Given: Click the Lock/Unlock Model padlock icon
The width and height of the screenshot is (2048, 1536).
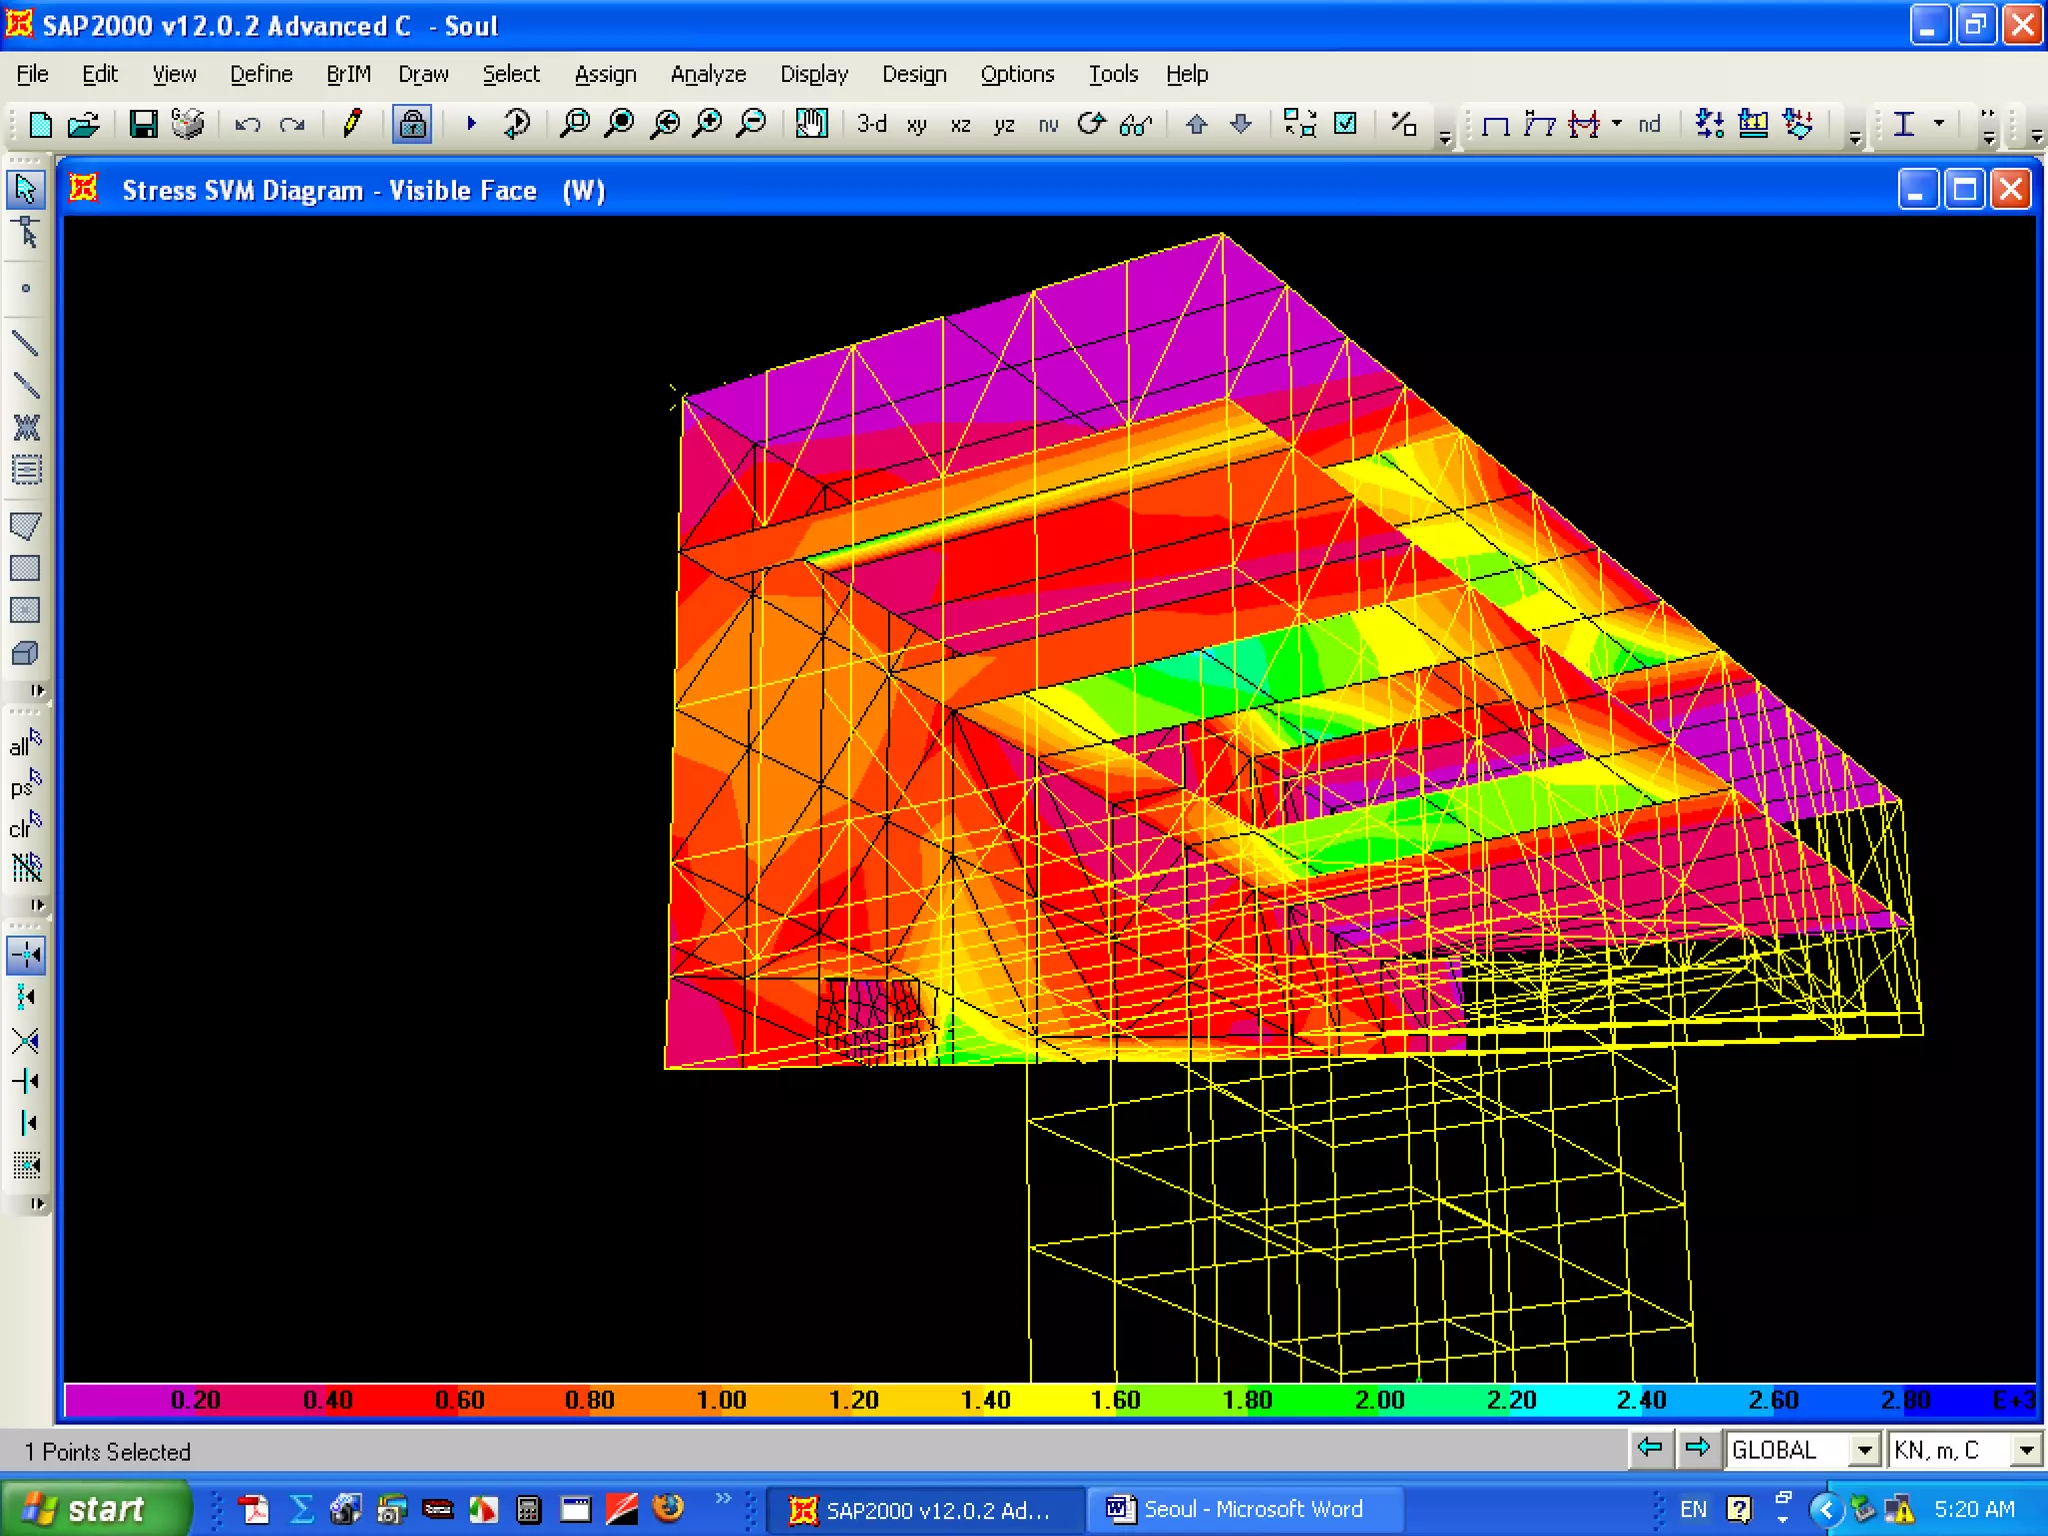Looking at the screenshot, I should pos(412,124).
